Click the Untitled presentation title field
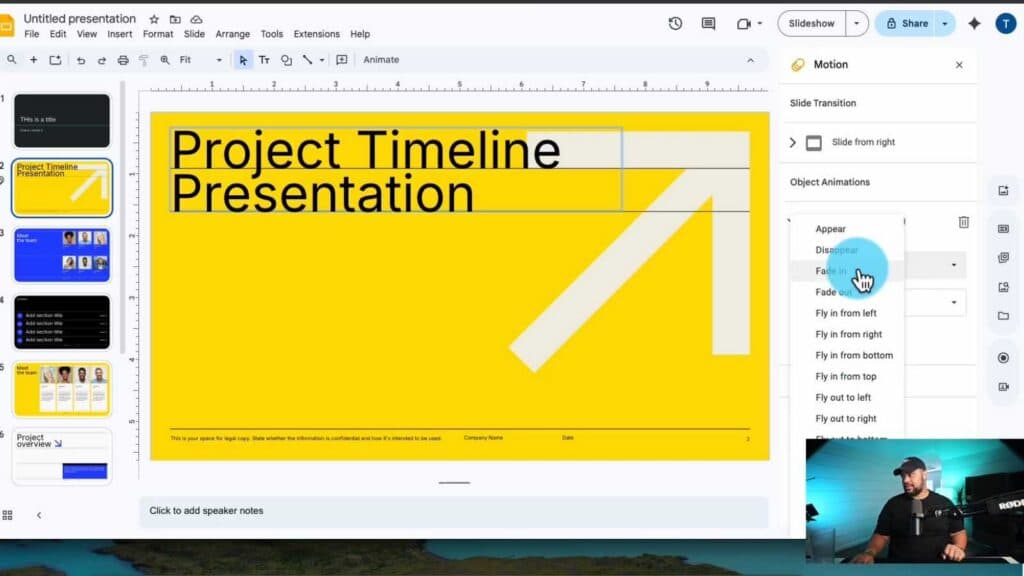The image size is (1024, 576). point(80,19)
